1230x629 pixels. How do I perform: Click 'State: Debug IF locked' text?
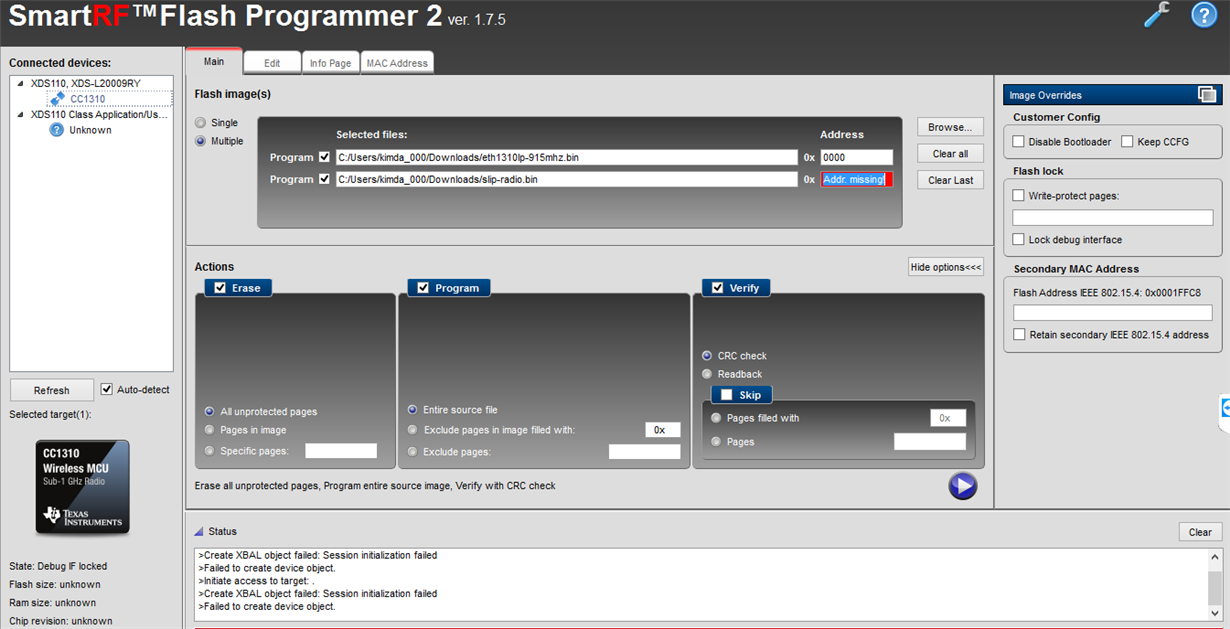point(58,566)
